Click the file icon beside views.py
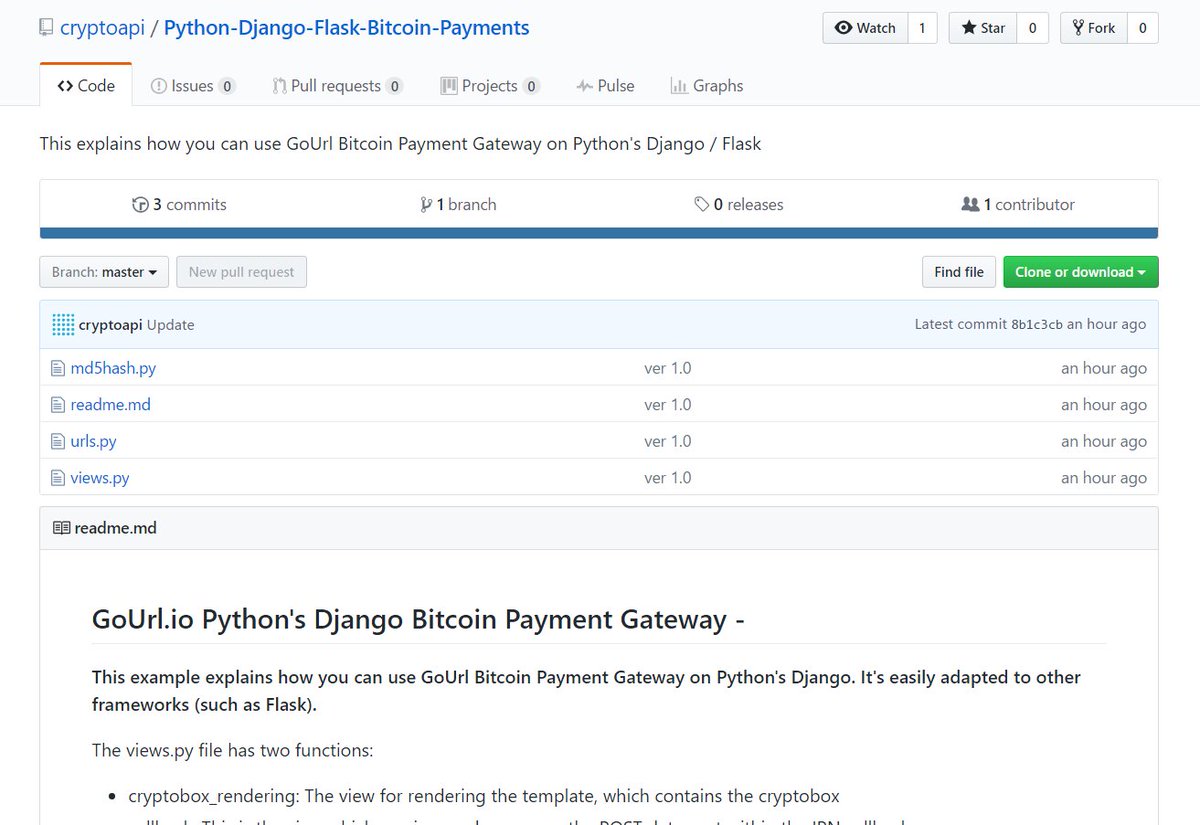The width and height of the screenshot is (1200, 825). tap(58, 478)
